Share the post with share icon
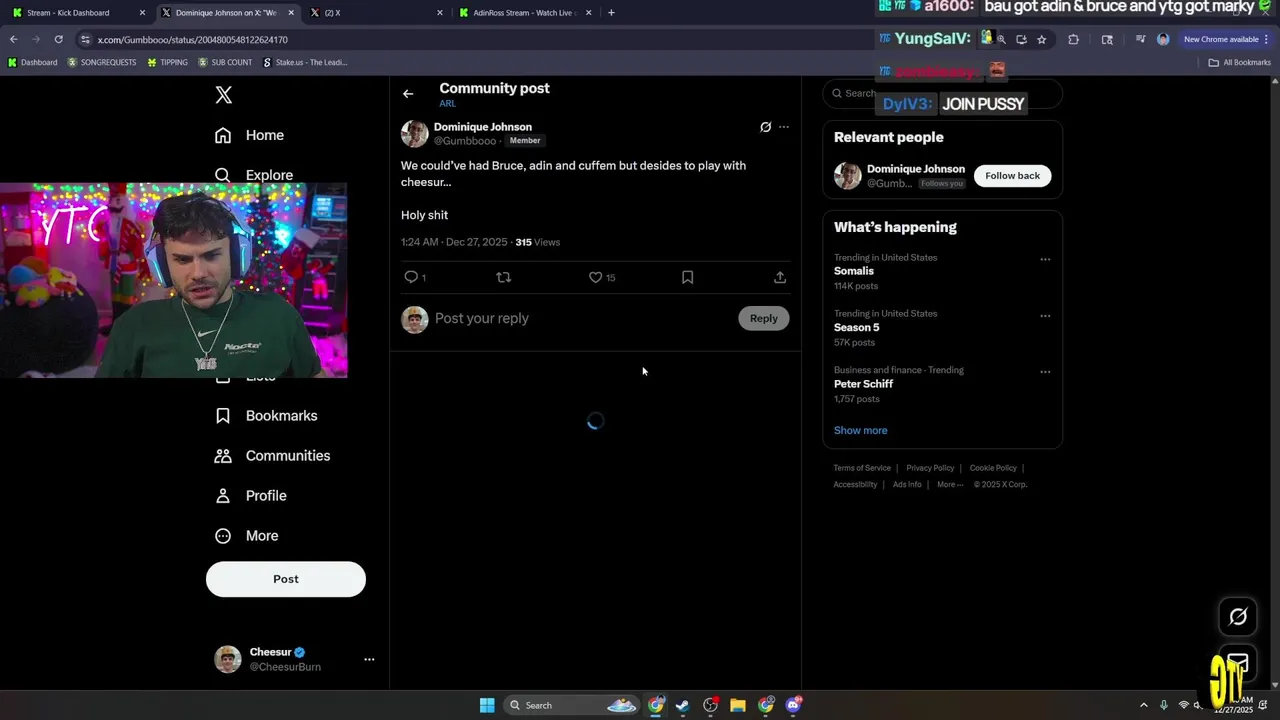 [x=780, y=277]
